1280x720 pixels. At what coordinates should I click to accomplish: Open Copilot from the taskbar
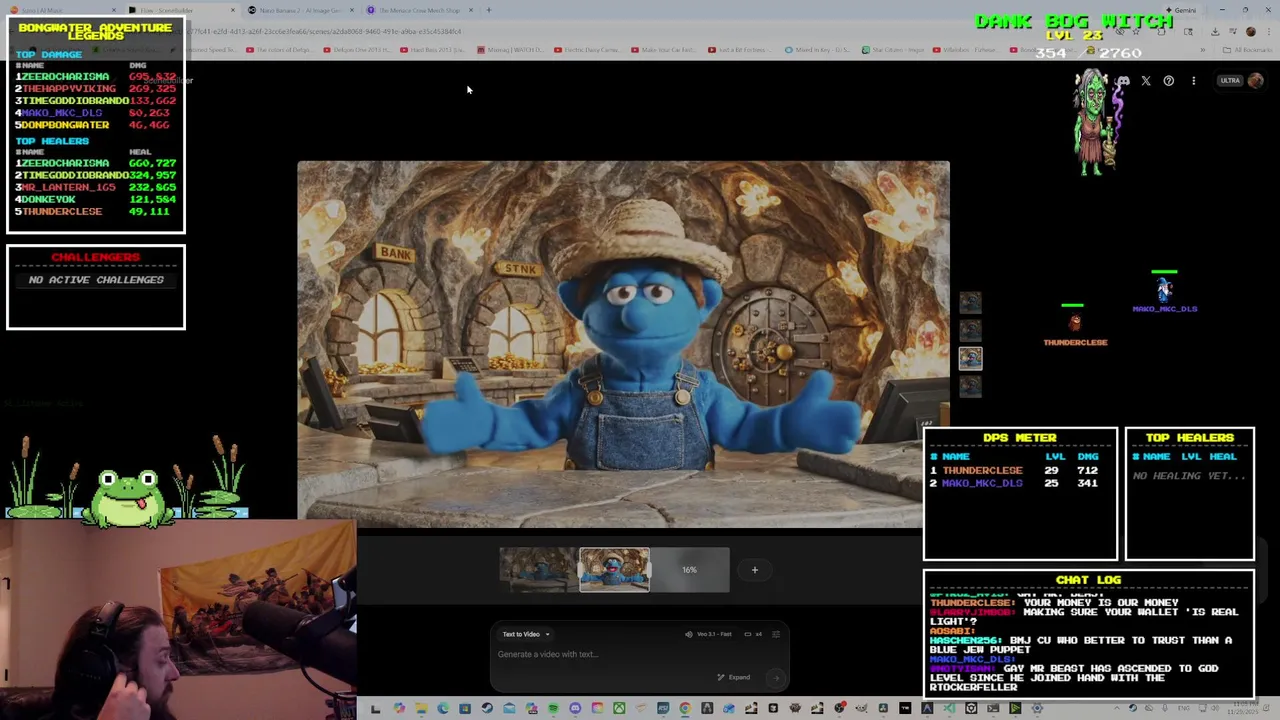[x=399, y=709]
